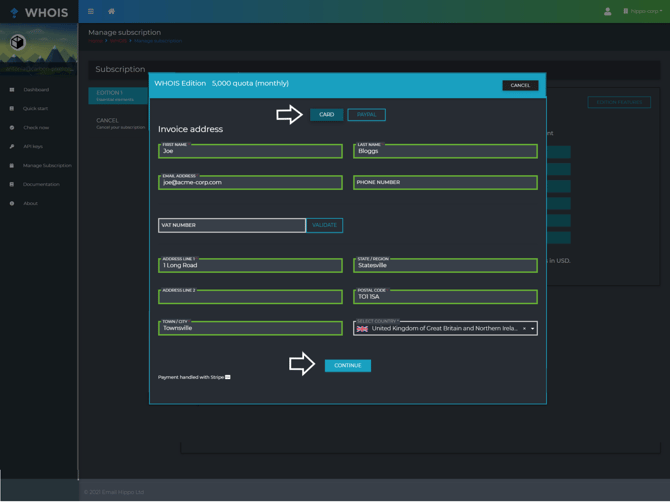Click the Manage Subscription sidebar icon
670x502 pixels.
coord(12,165)
